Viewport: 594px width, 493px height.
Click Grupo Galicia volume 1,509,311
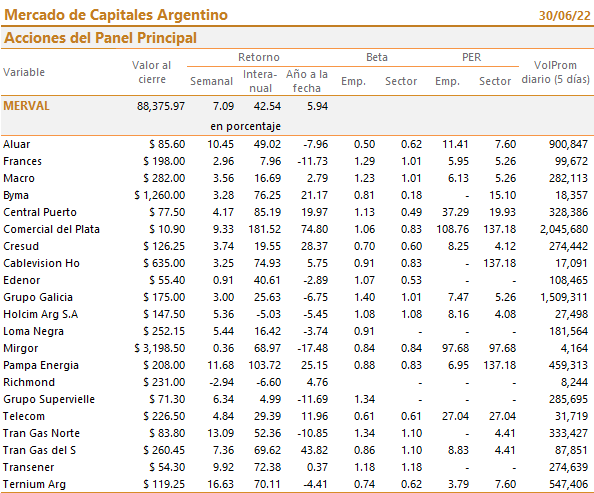coord(564,297)
